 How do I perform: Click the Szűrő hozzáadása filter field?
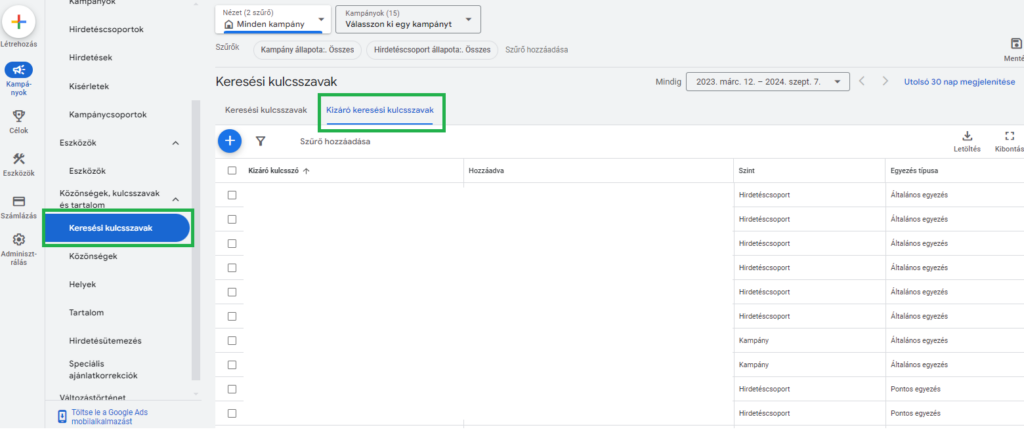coord(335,142)
